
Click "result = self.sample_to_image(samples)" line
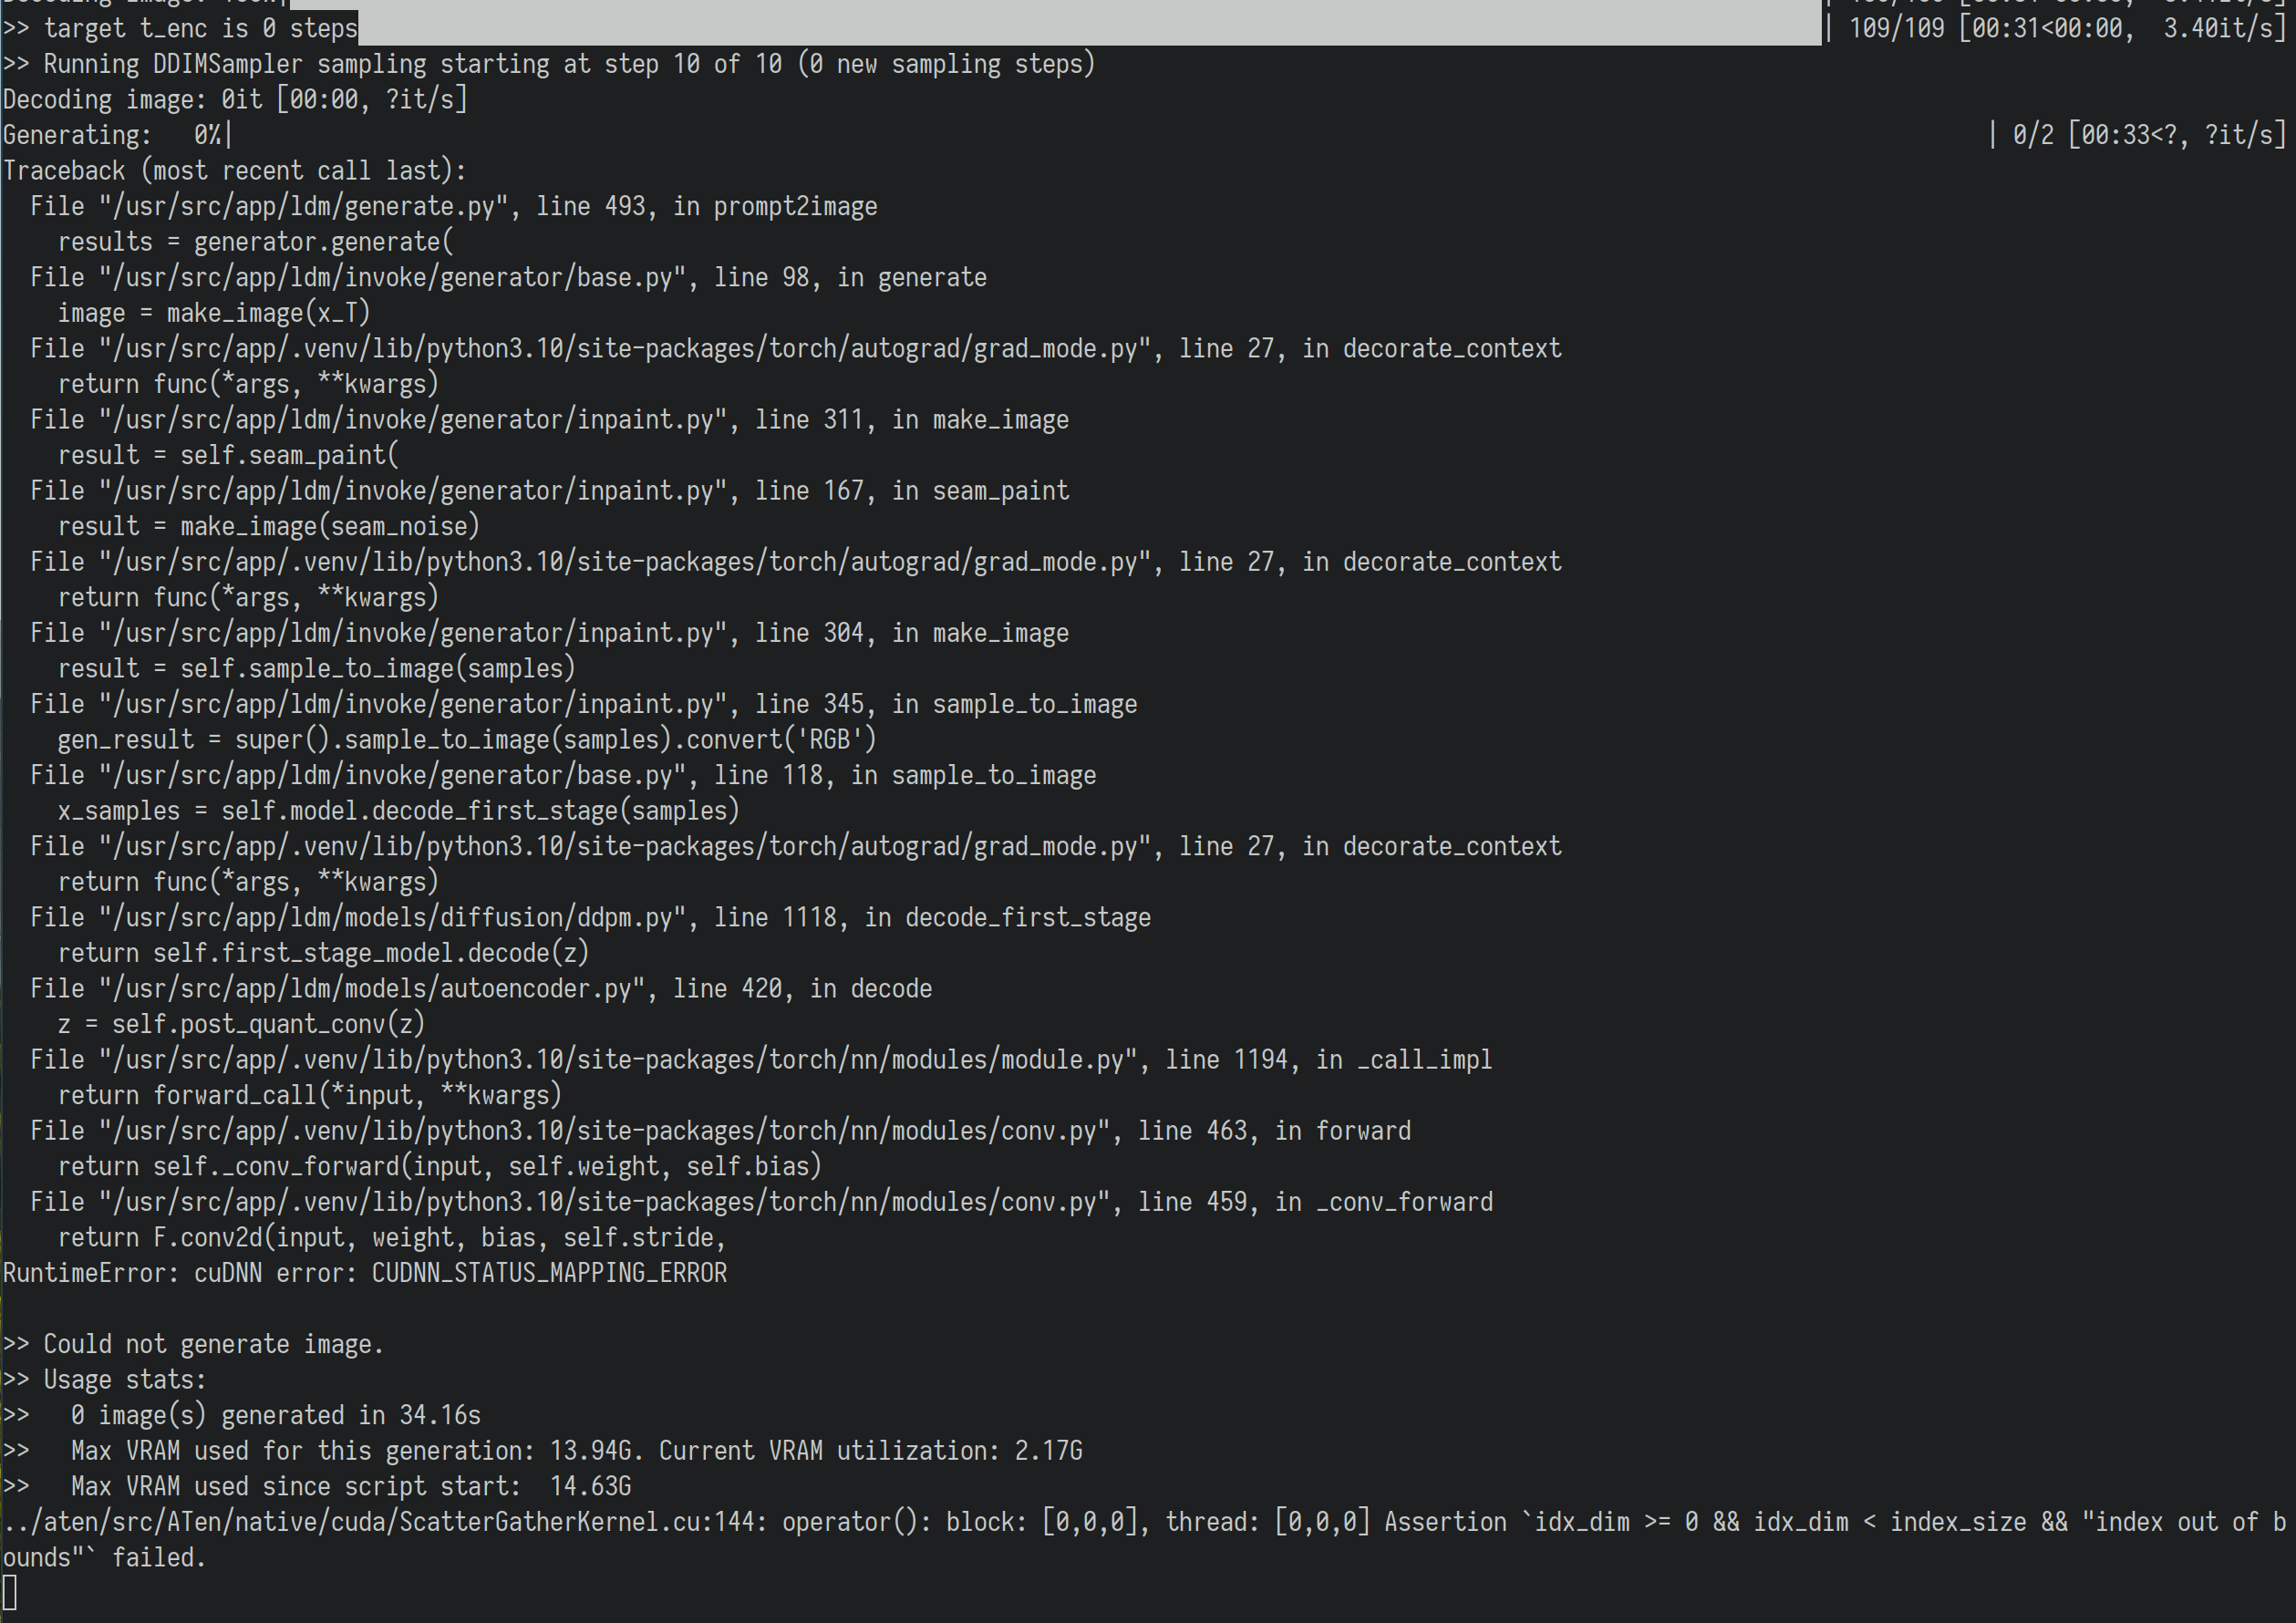(317, 668)
